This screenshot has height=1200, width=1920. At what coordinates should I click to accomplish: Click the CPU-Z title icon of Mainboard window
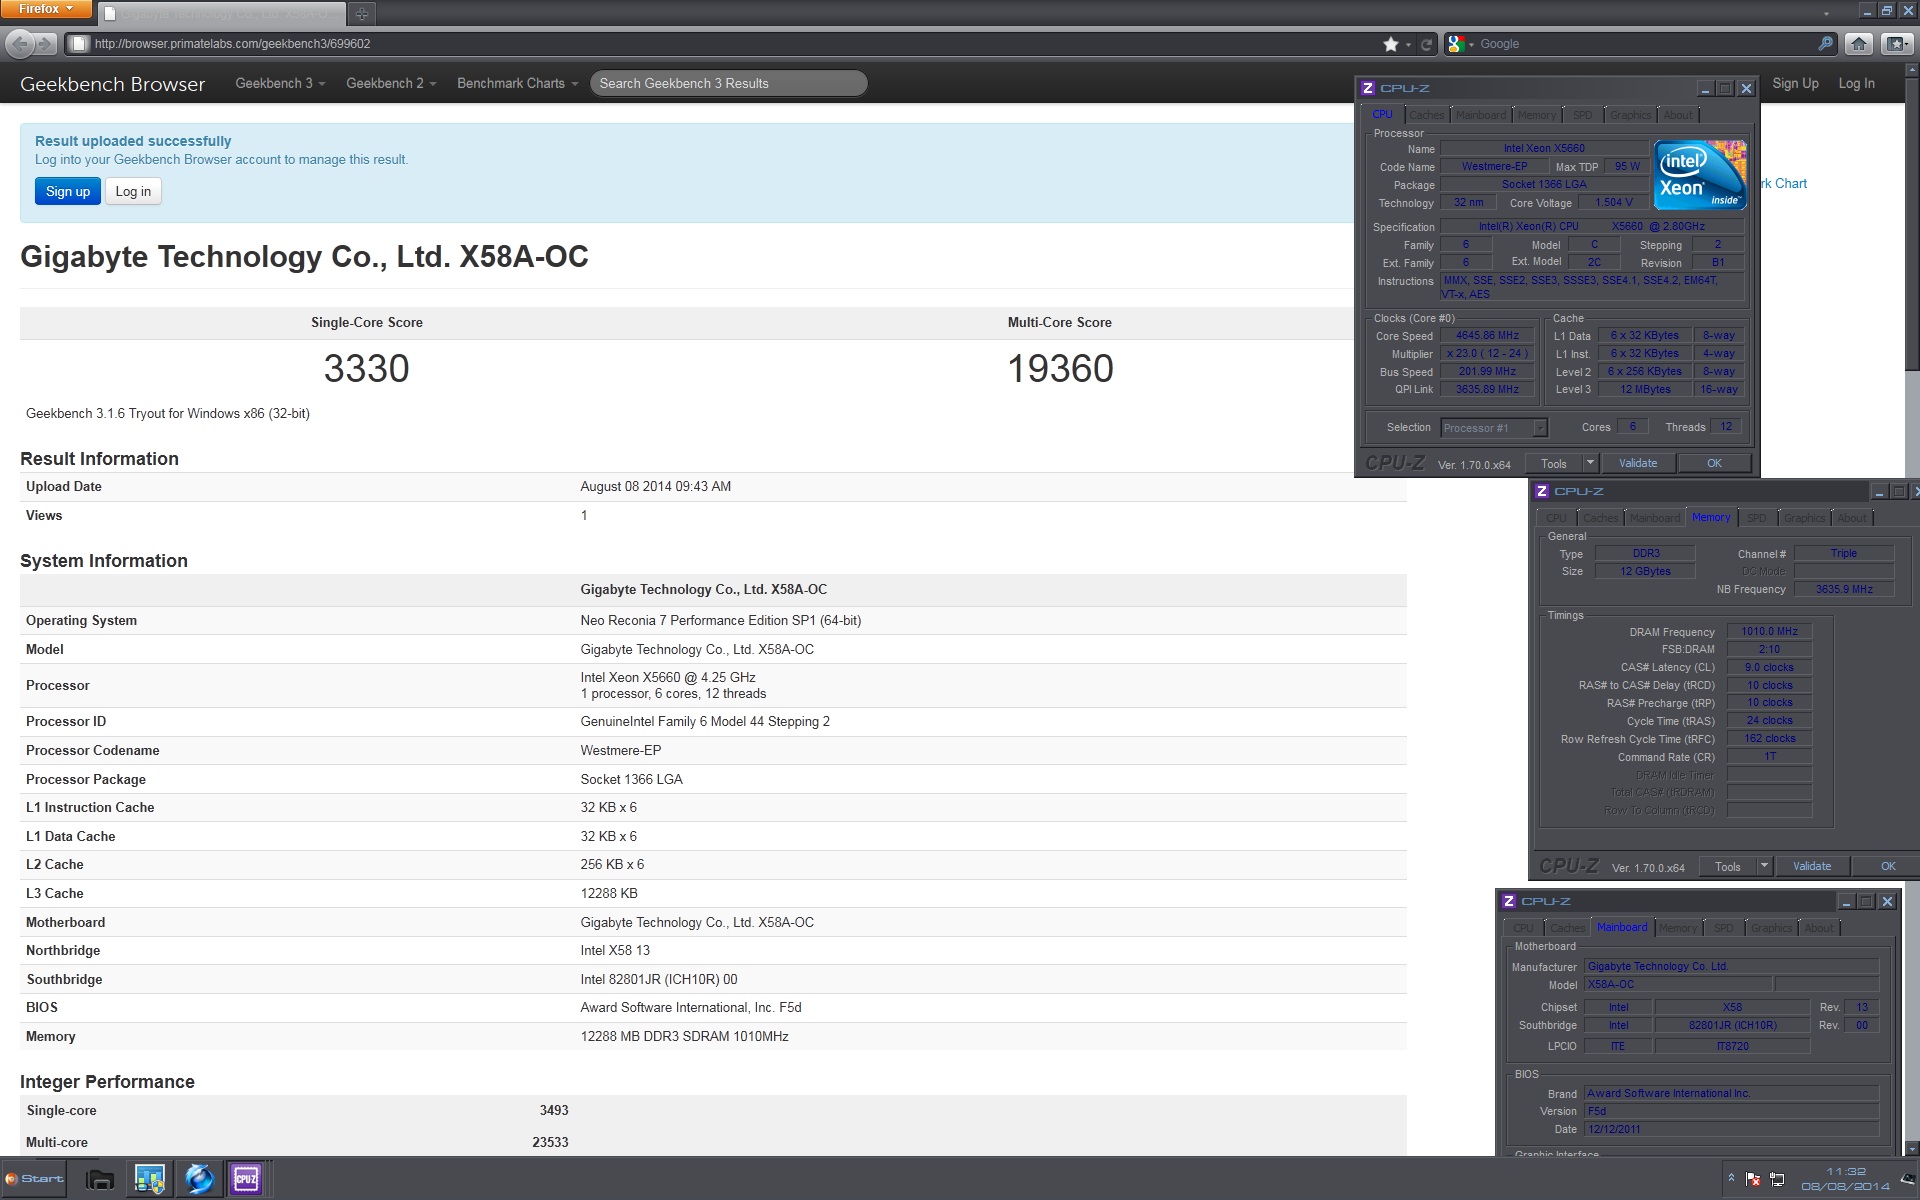(1509, 901)
